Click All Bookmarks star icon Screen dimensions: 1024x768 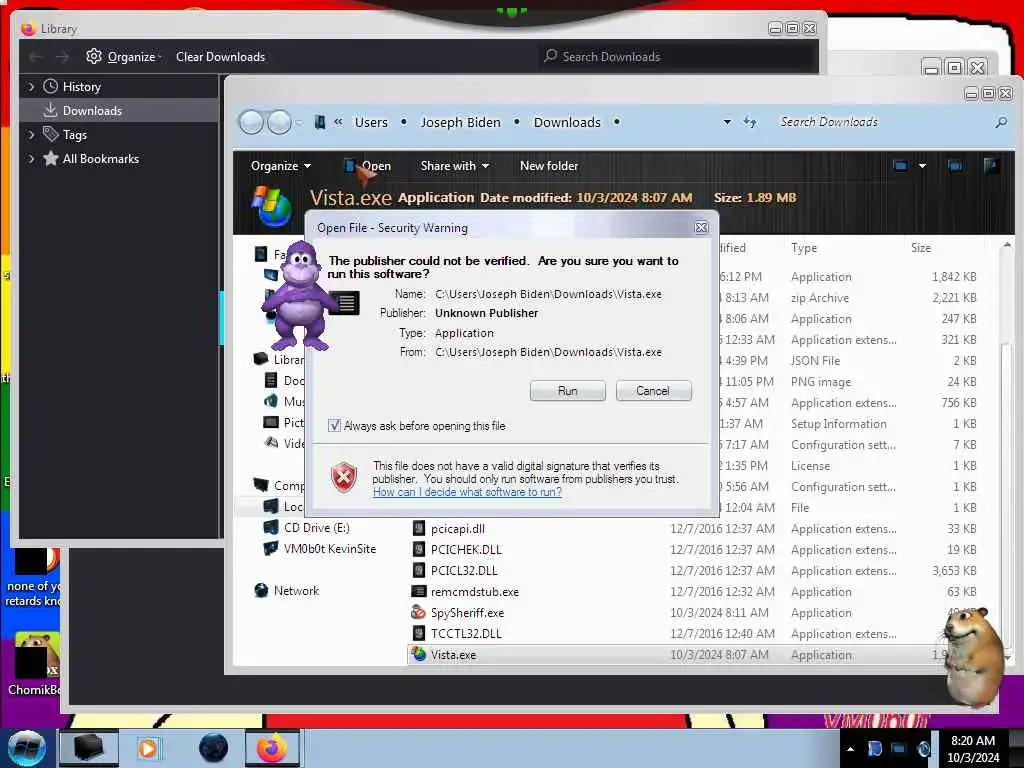50,158
